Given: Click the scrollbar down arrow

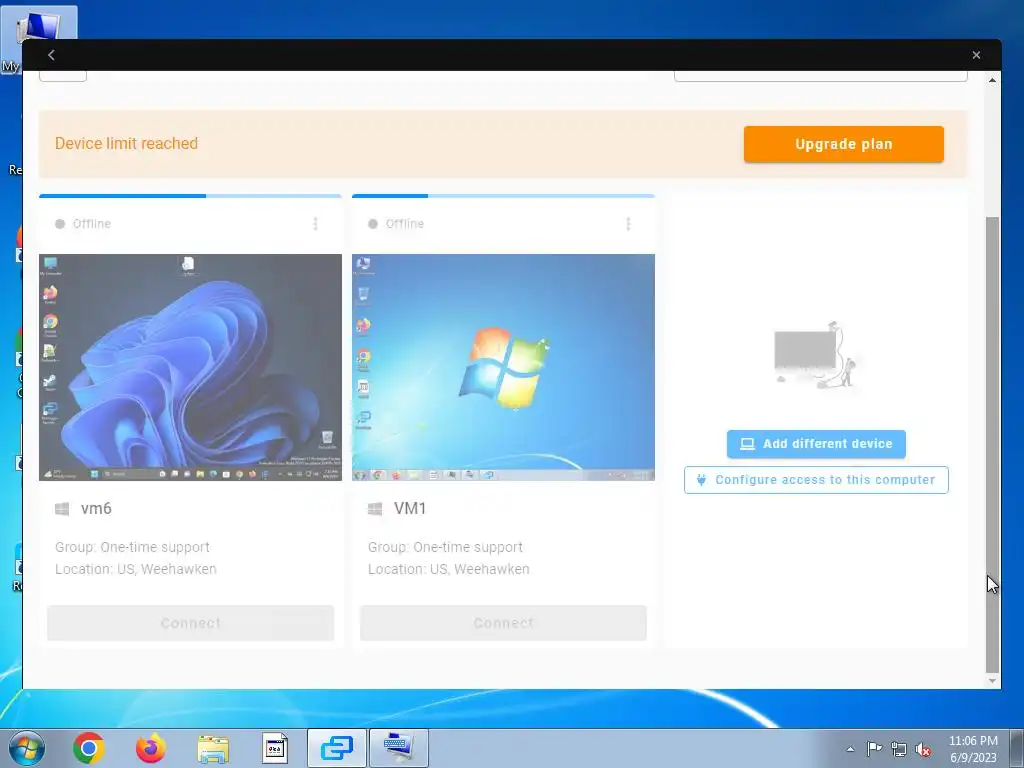Looking at the screenshot, I should (x=992, y=680).
